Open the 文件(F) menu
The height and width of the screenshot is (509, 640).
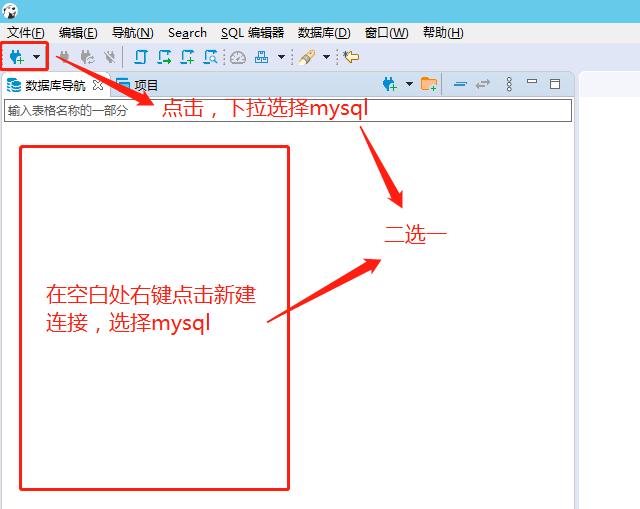26,33
